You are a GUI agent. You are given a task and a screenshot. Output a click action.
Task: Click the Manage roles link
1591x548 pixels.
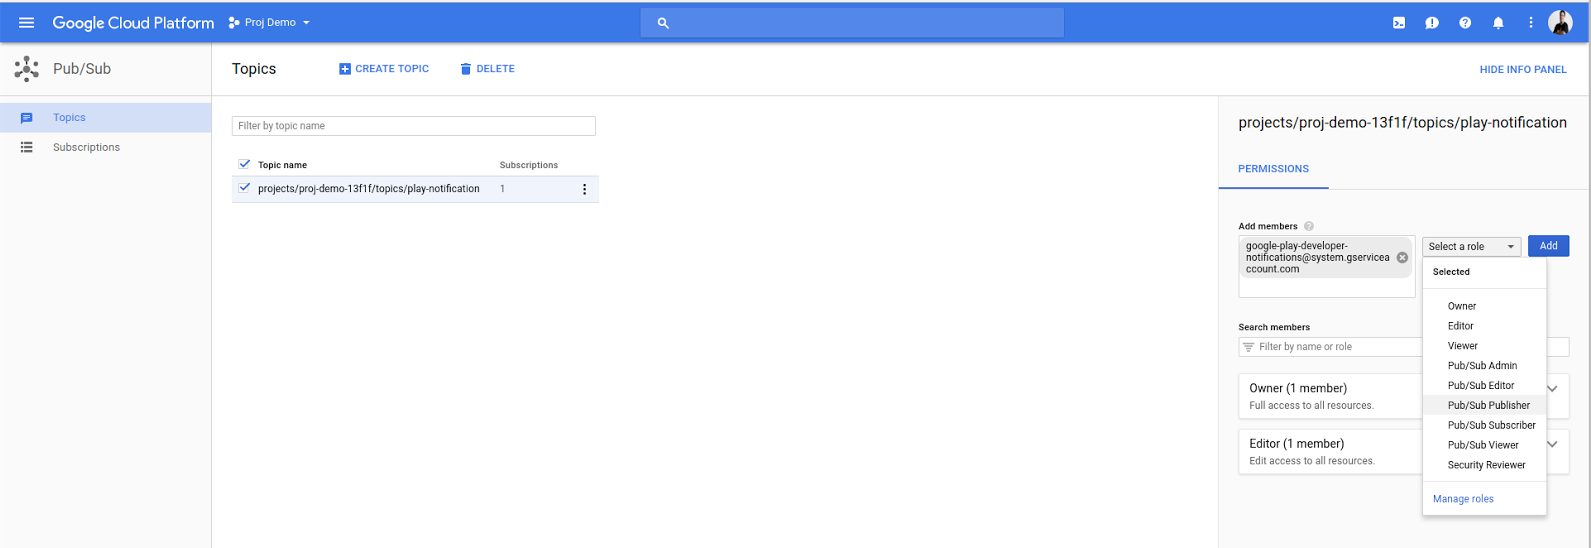[1463, 499]
